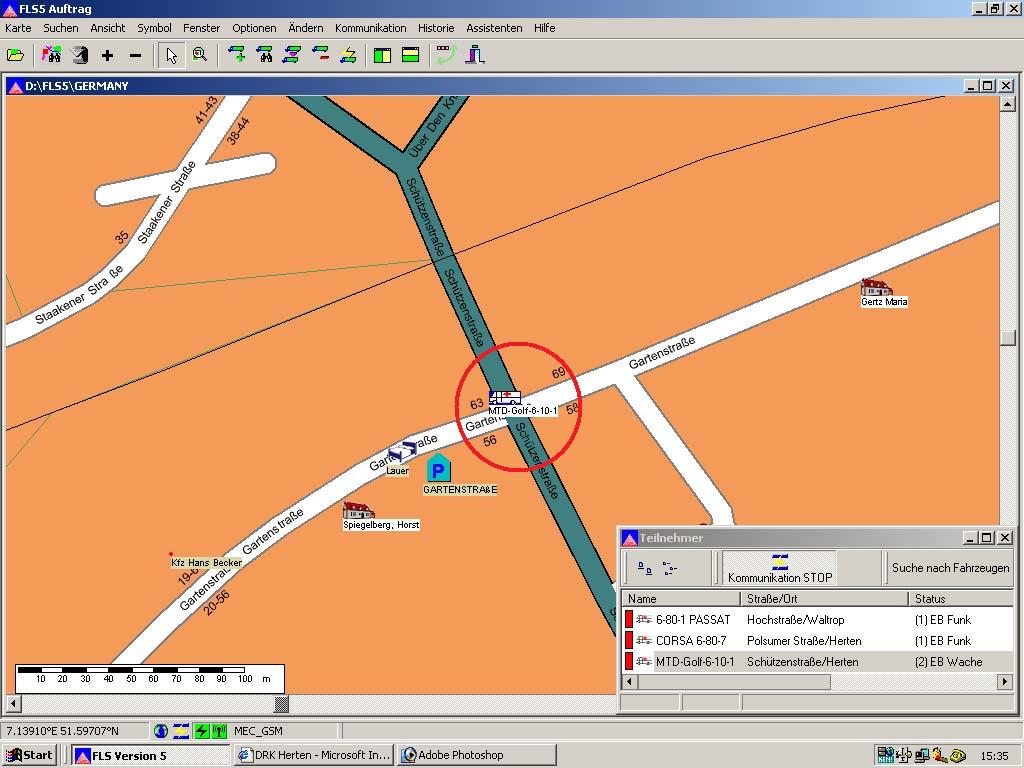
Task: Select the magnifier zoom tool
Action: coord(200,55)
